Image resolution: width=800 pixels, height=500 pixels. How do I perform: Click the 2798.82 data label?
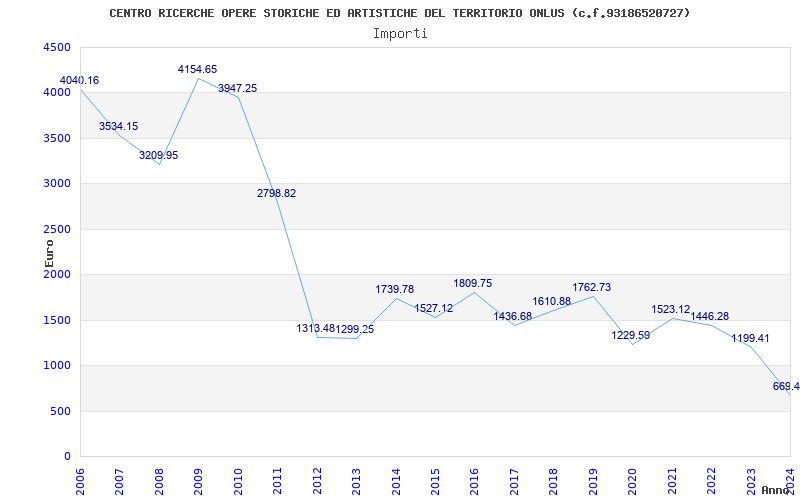[x=277, y=193]
